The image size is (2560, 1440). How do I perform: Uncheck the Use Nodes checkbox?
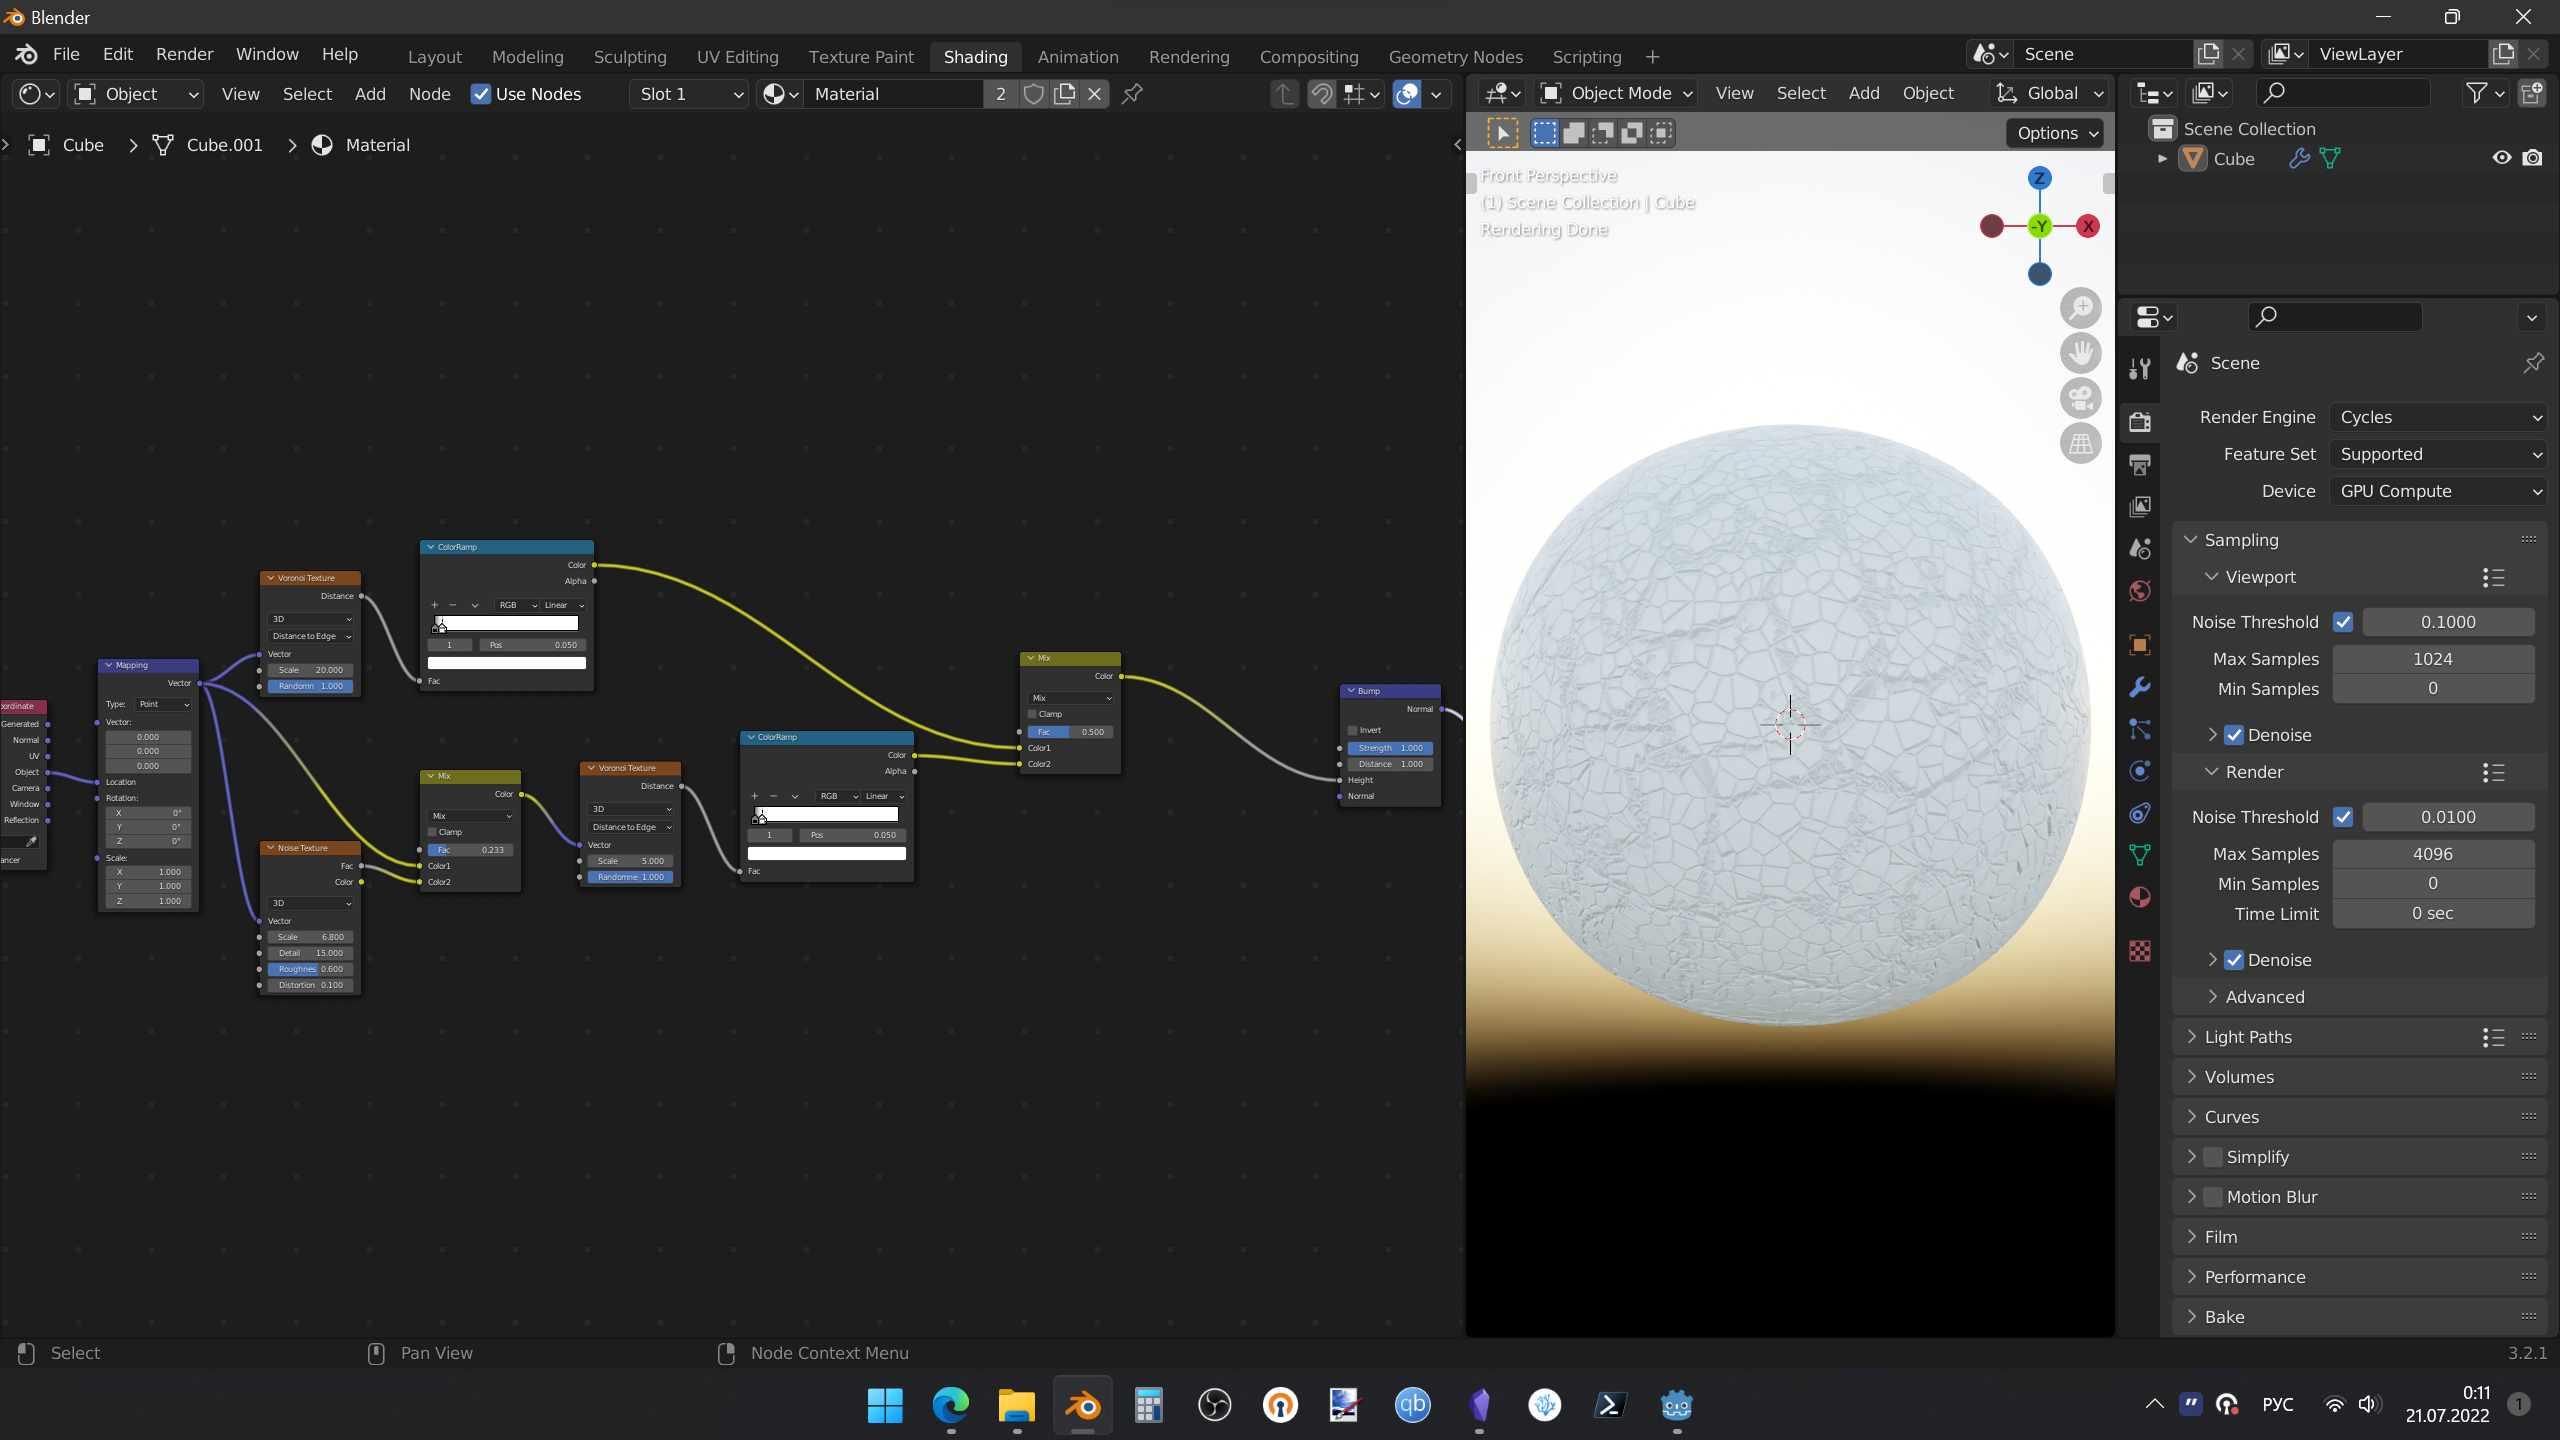point(481,94)
